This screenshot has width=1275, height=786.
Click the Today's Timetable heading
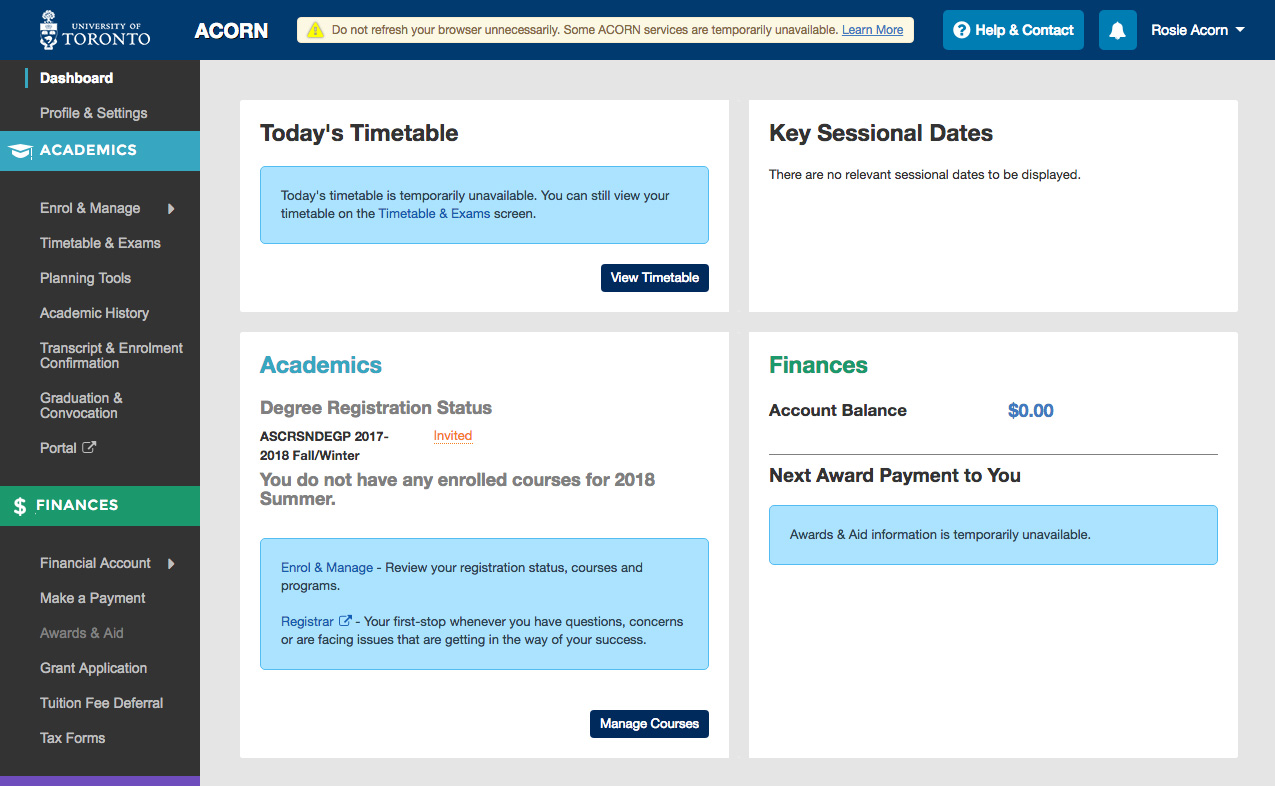tap(359, 134)
